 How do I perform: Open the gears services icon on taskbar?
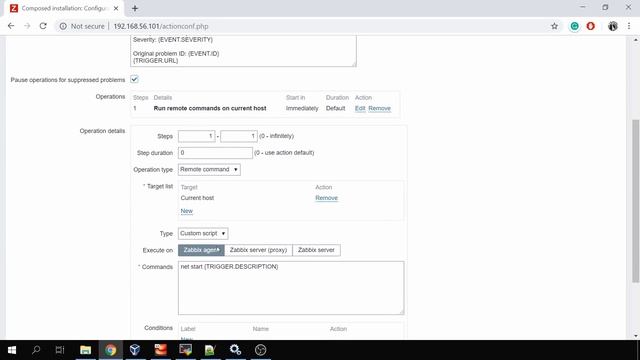[236, 350]
